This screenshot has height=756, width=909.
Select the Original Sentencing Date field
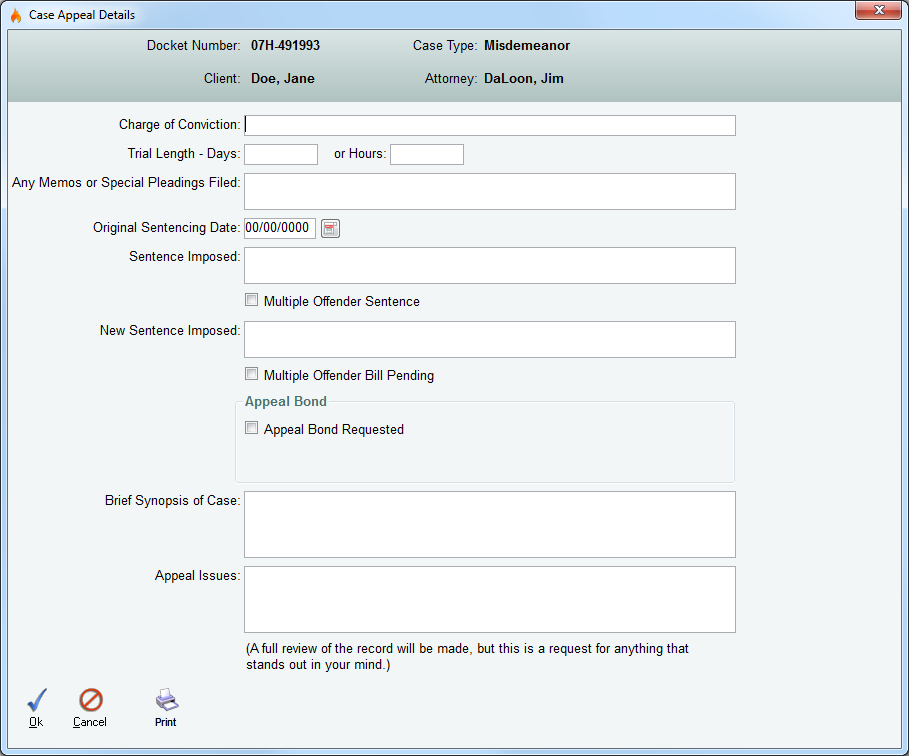pos(280,228)
